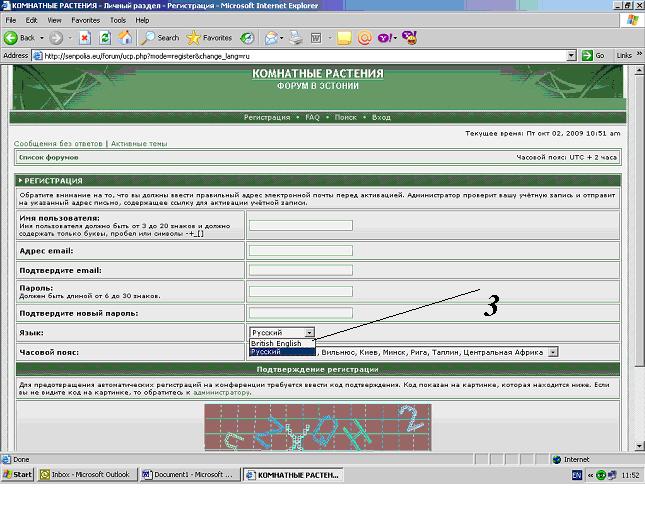Click the Список форумов link
645x513 pixels.
(x=48, y=157)
